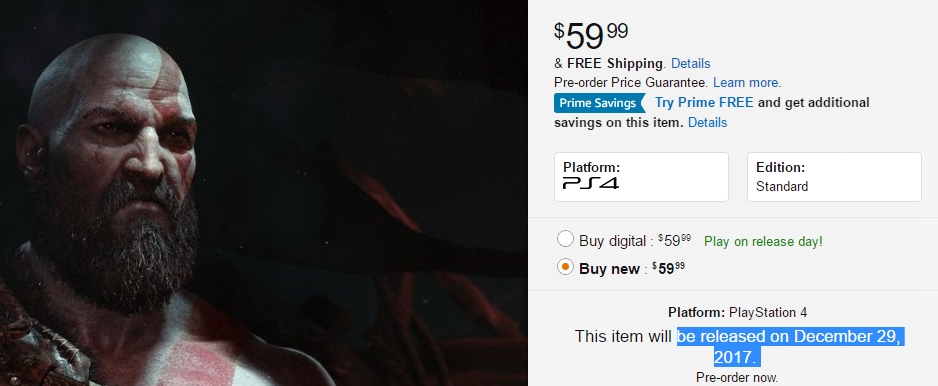Click Platform: PlayStation 4 text

click(737, 312)
